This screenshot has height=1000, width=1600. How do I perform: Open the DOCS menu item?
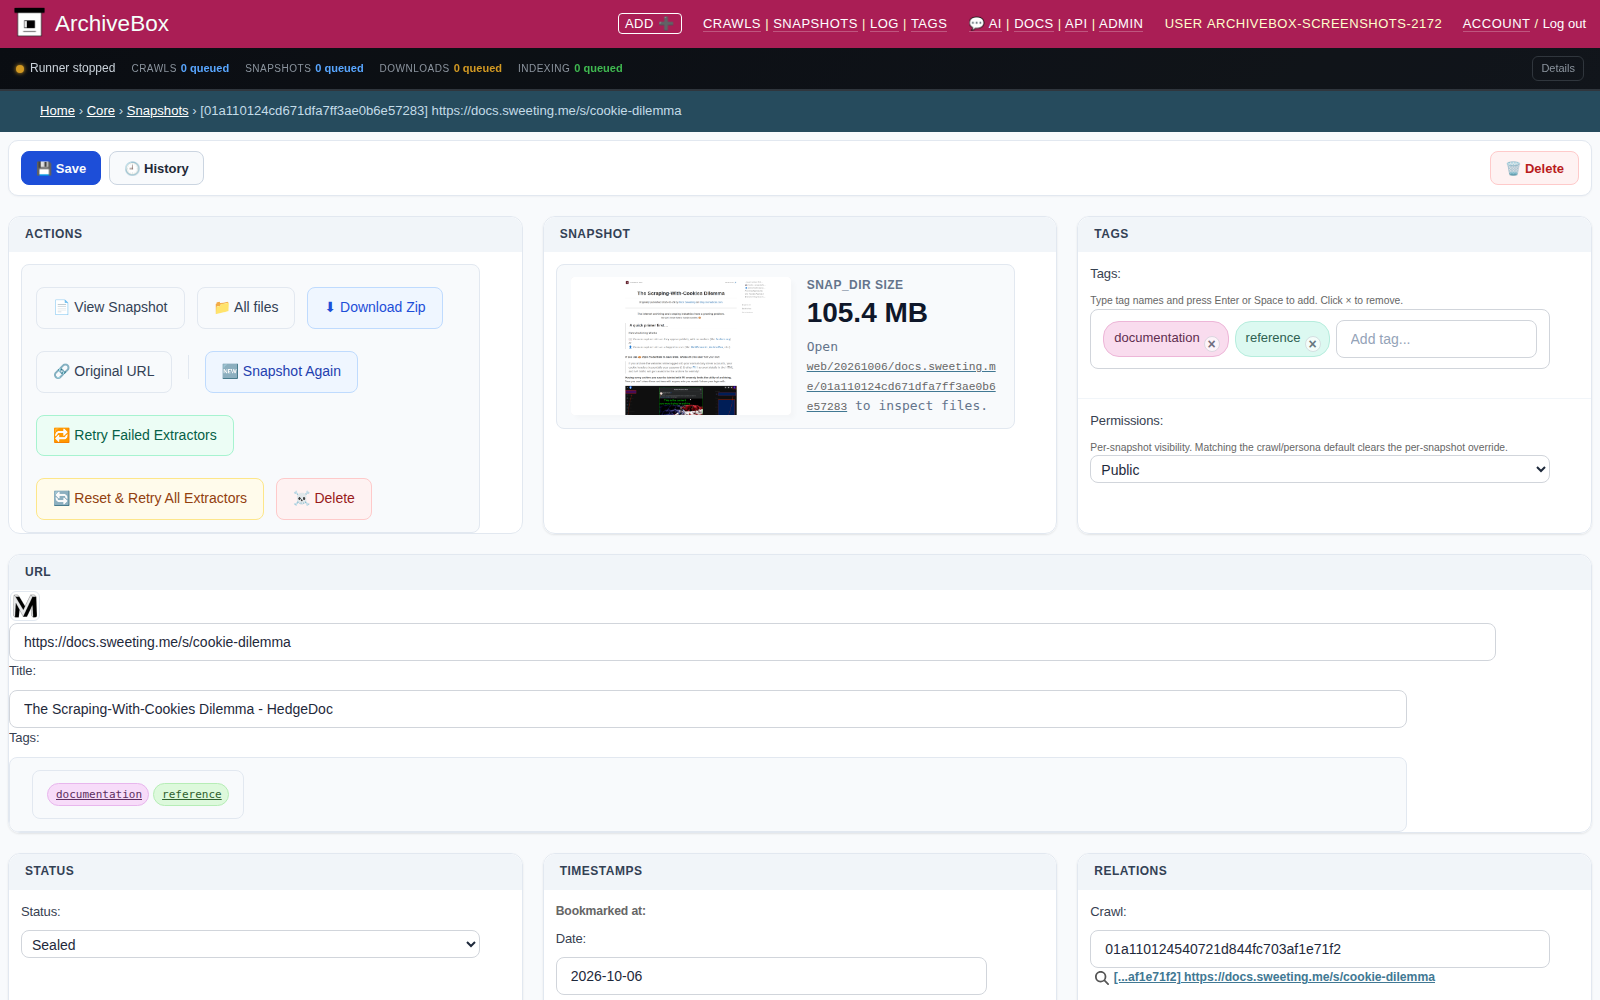pos(1033,24)
